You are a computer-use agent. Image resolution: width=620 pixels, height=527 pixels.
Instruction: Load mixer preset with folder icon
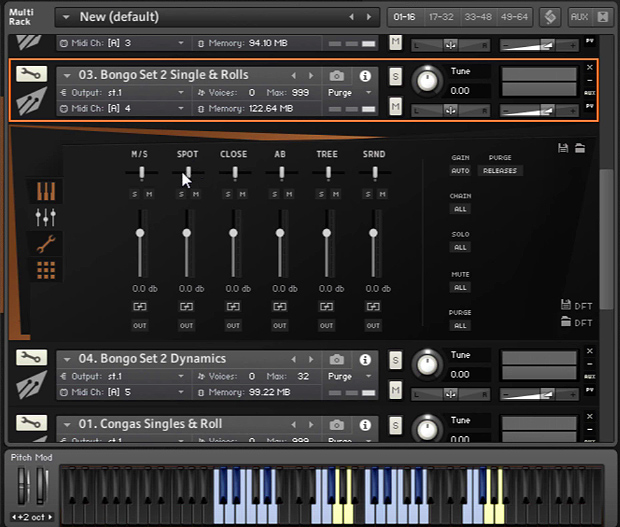pyautogui.click(x=580, y=148)
